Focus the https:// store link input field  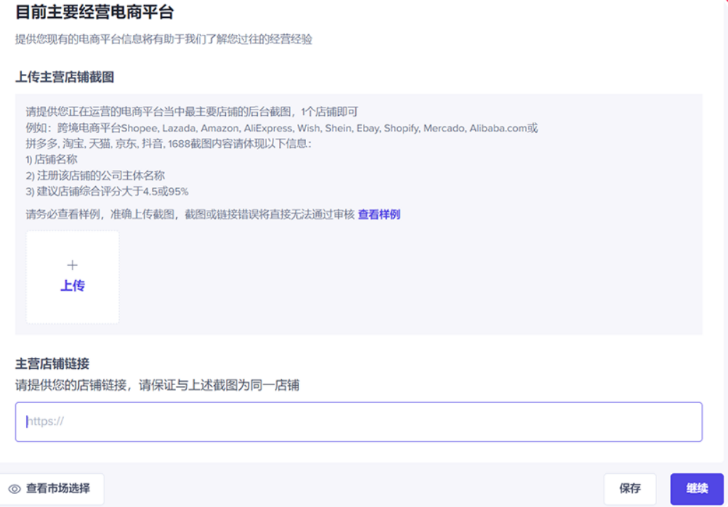[x=358, y=422]
